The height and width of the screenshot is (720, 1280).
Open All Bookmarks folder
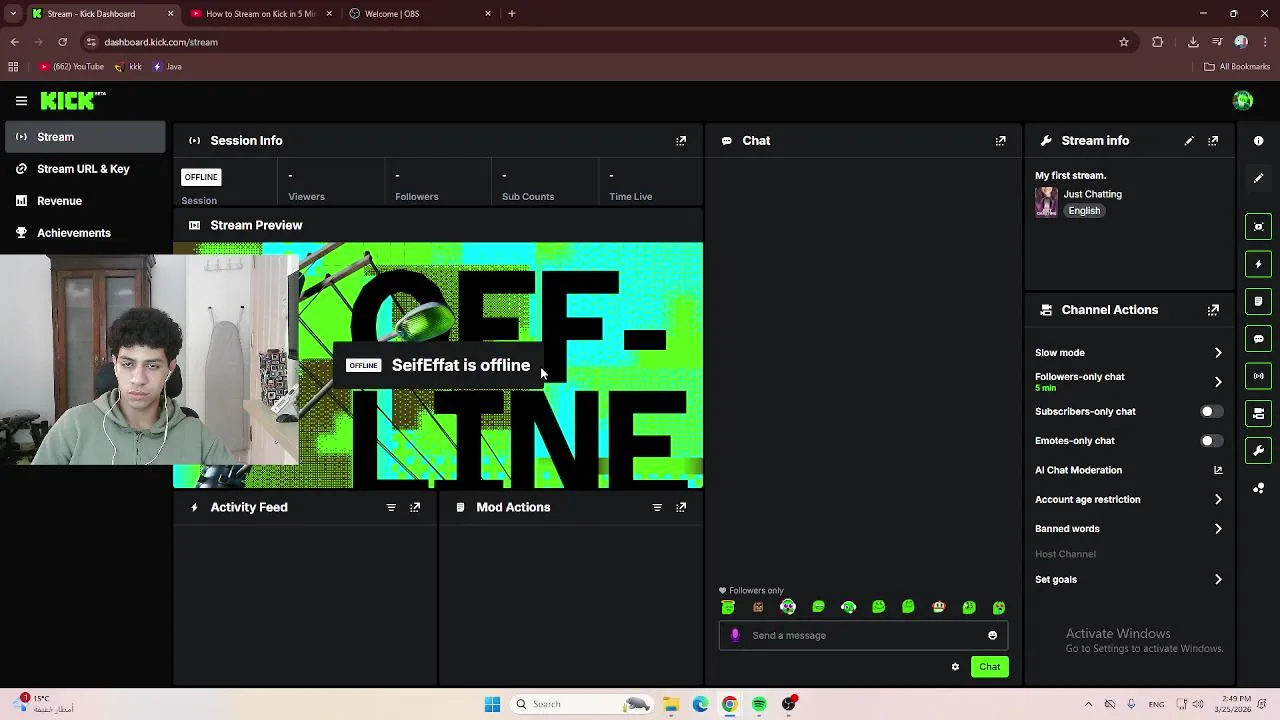tap(1237, 67)
